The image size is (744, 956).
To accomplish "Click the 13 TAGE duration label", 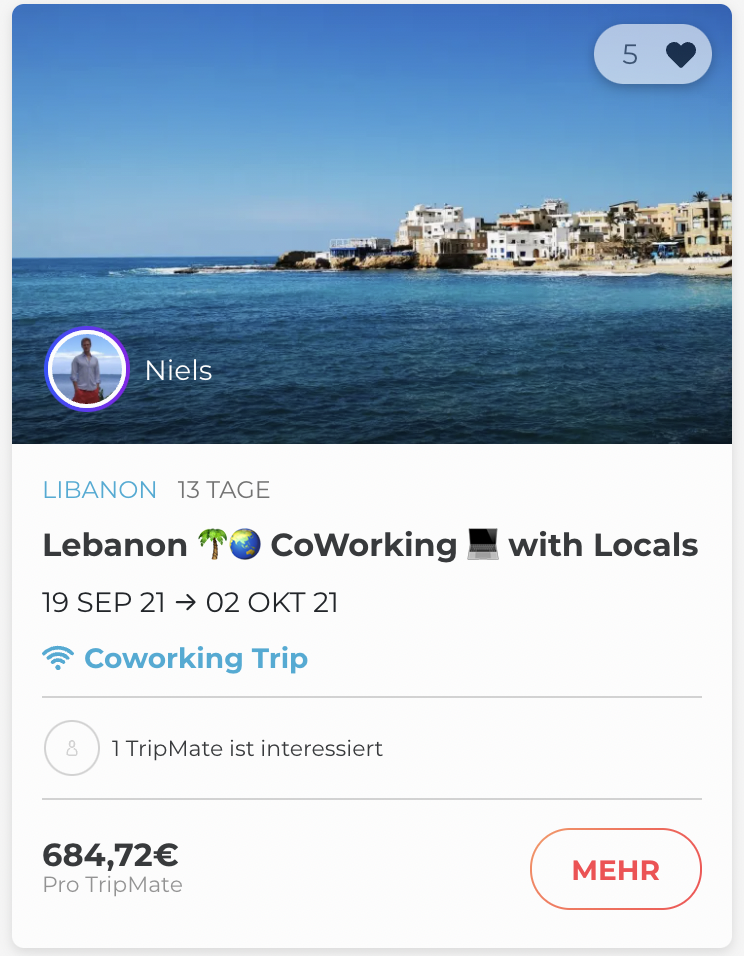I will coord(224,490).
